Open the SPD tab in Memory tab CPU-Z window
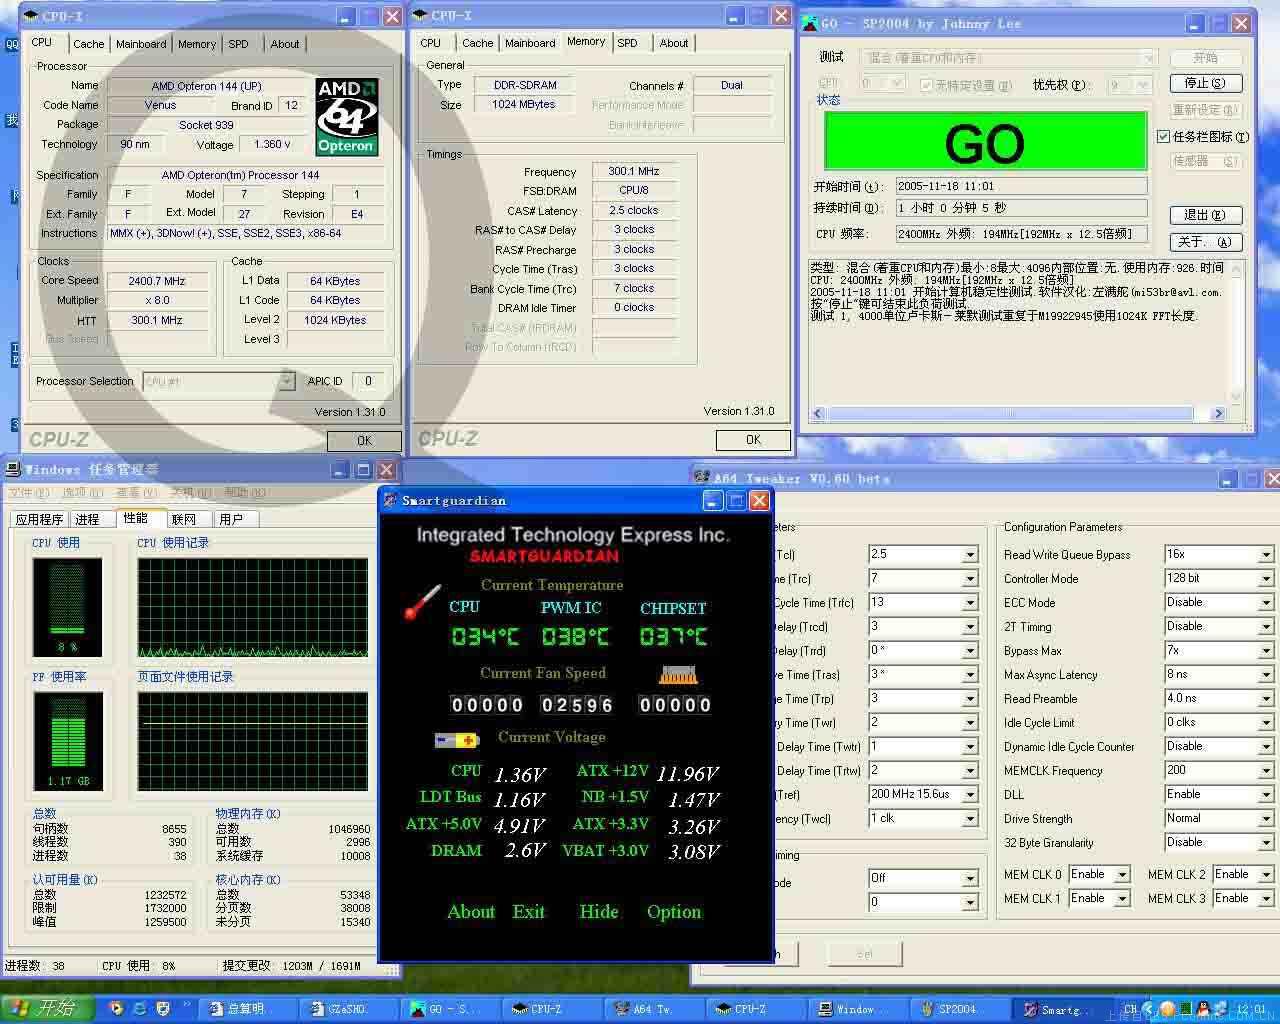Screen dimensions: 1280x1024 [628, 43]
